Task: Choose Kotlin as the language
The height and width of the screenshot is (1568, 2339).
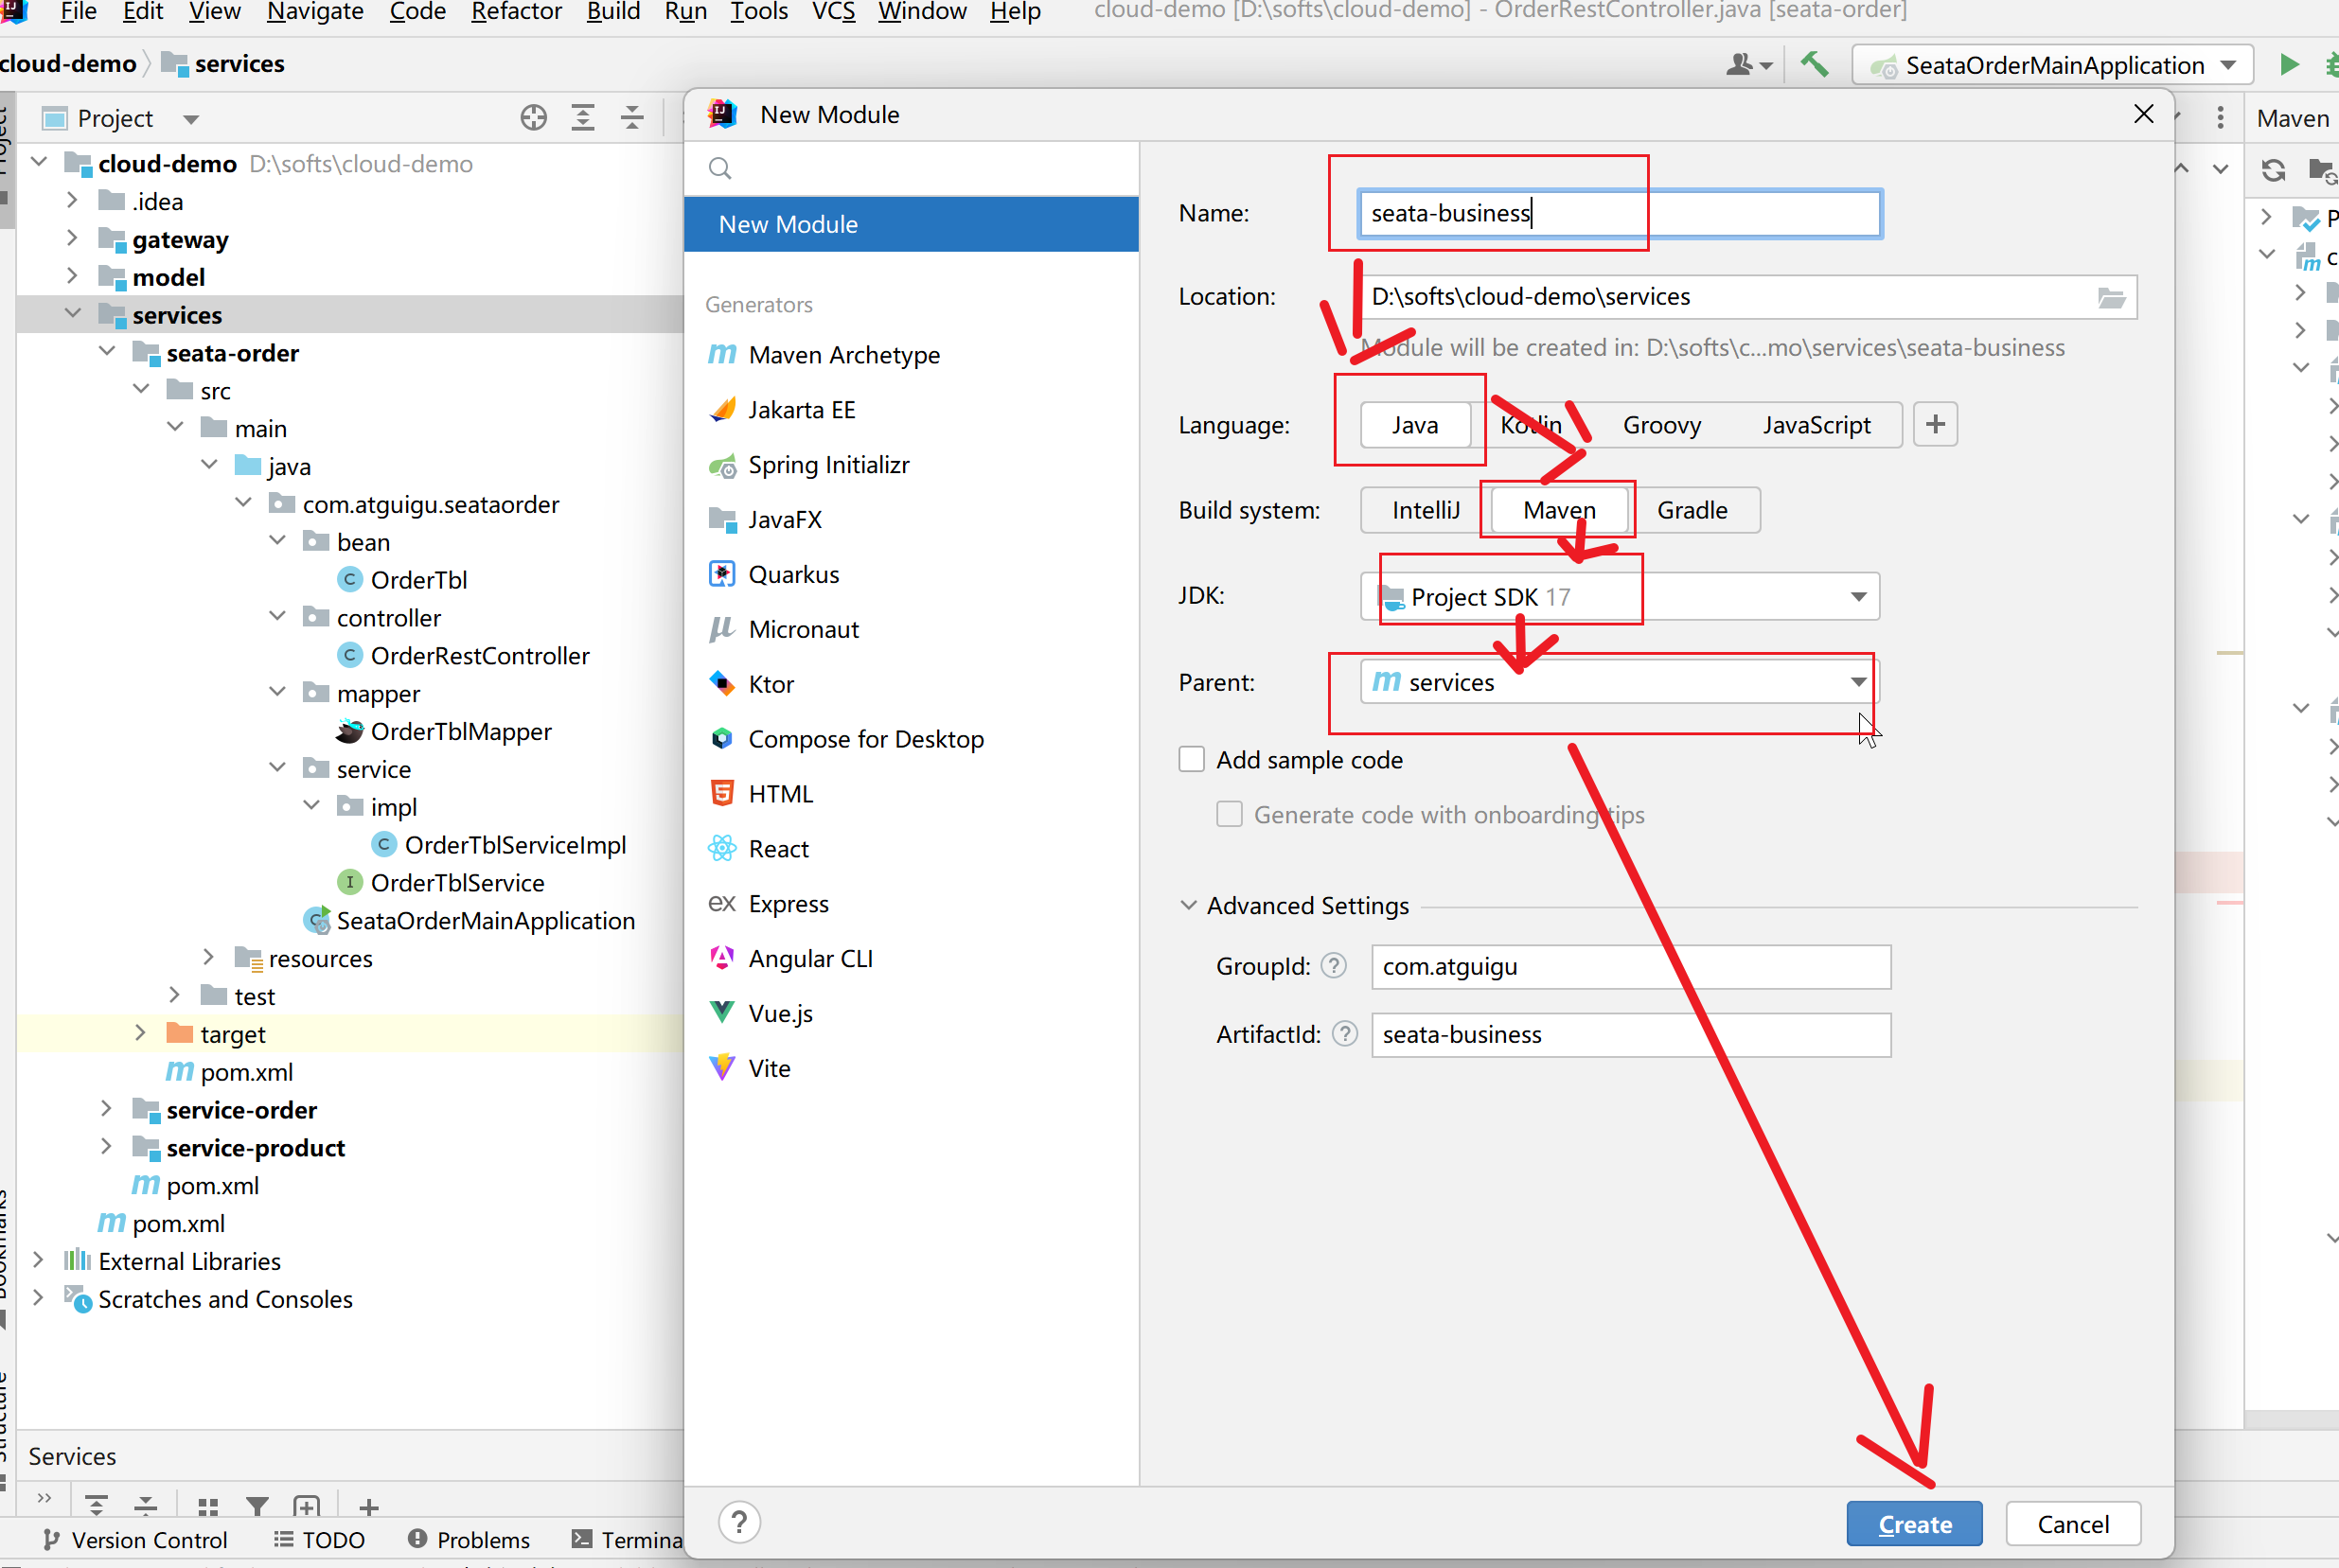Action: [x=1530, y=425]
